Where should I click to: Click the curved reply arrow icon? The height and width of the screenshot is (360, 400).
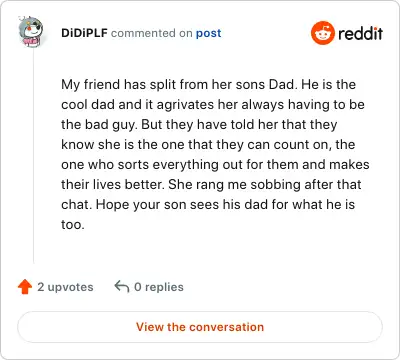(x=122, y=286)
